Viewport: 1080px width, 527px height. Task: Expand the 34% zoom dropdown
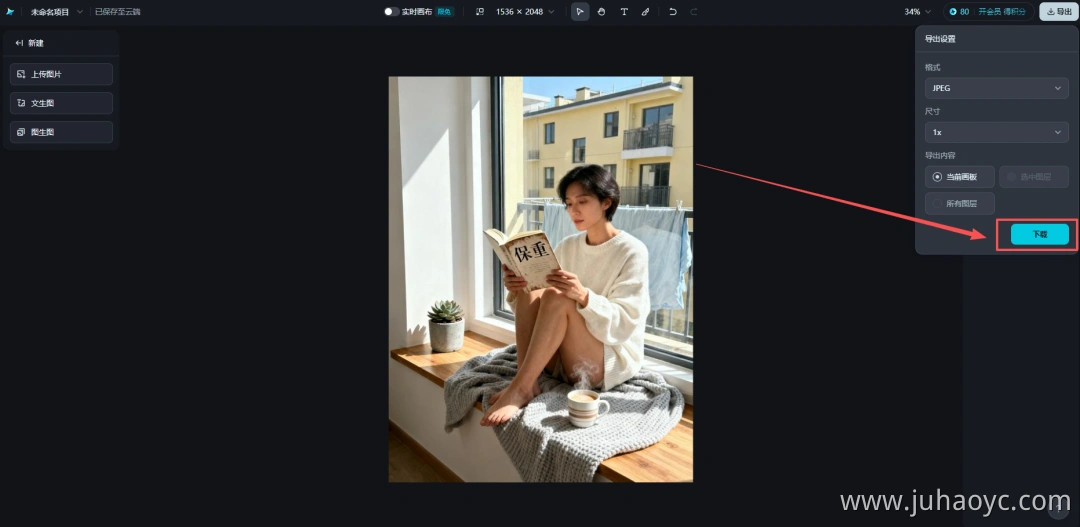[x=917, y=12]
